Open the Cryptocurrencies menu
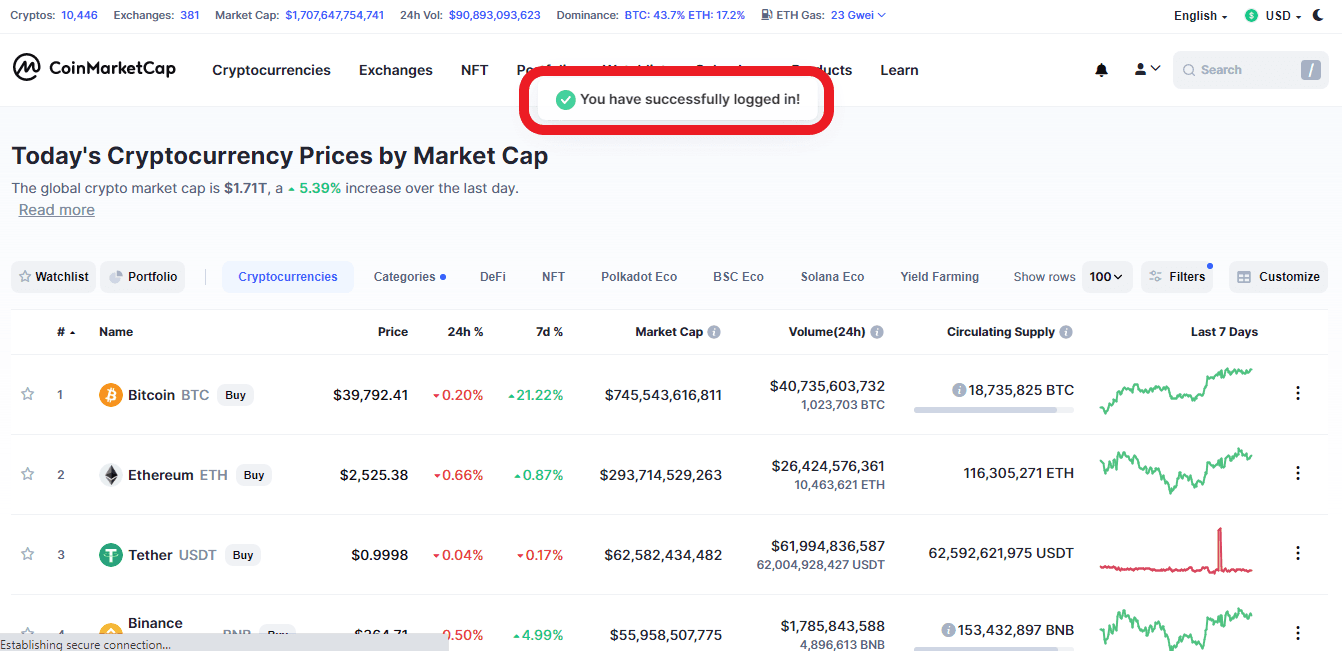 tap(271, 70)
